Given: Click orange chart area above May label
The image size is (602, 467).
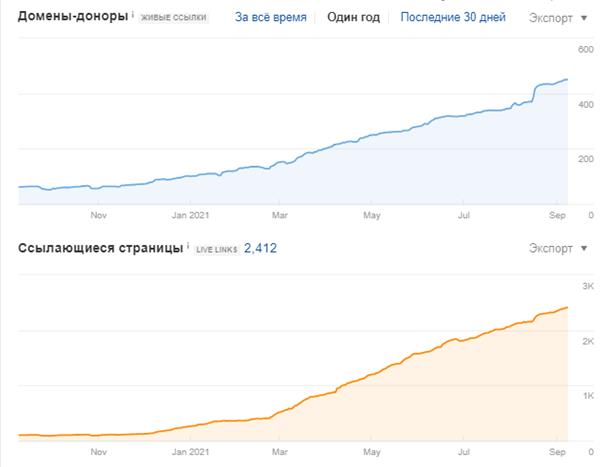Looking at the screenshot, I should click(x=372, y=407).
